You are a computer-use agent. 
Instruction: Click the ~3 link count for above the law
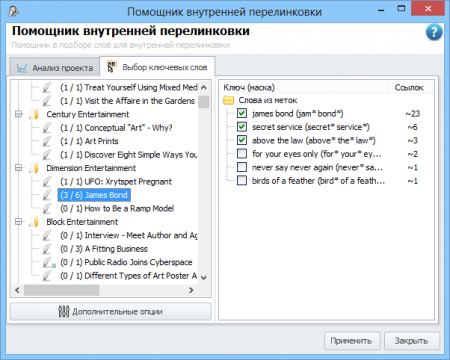[413, 140]
